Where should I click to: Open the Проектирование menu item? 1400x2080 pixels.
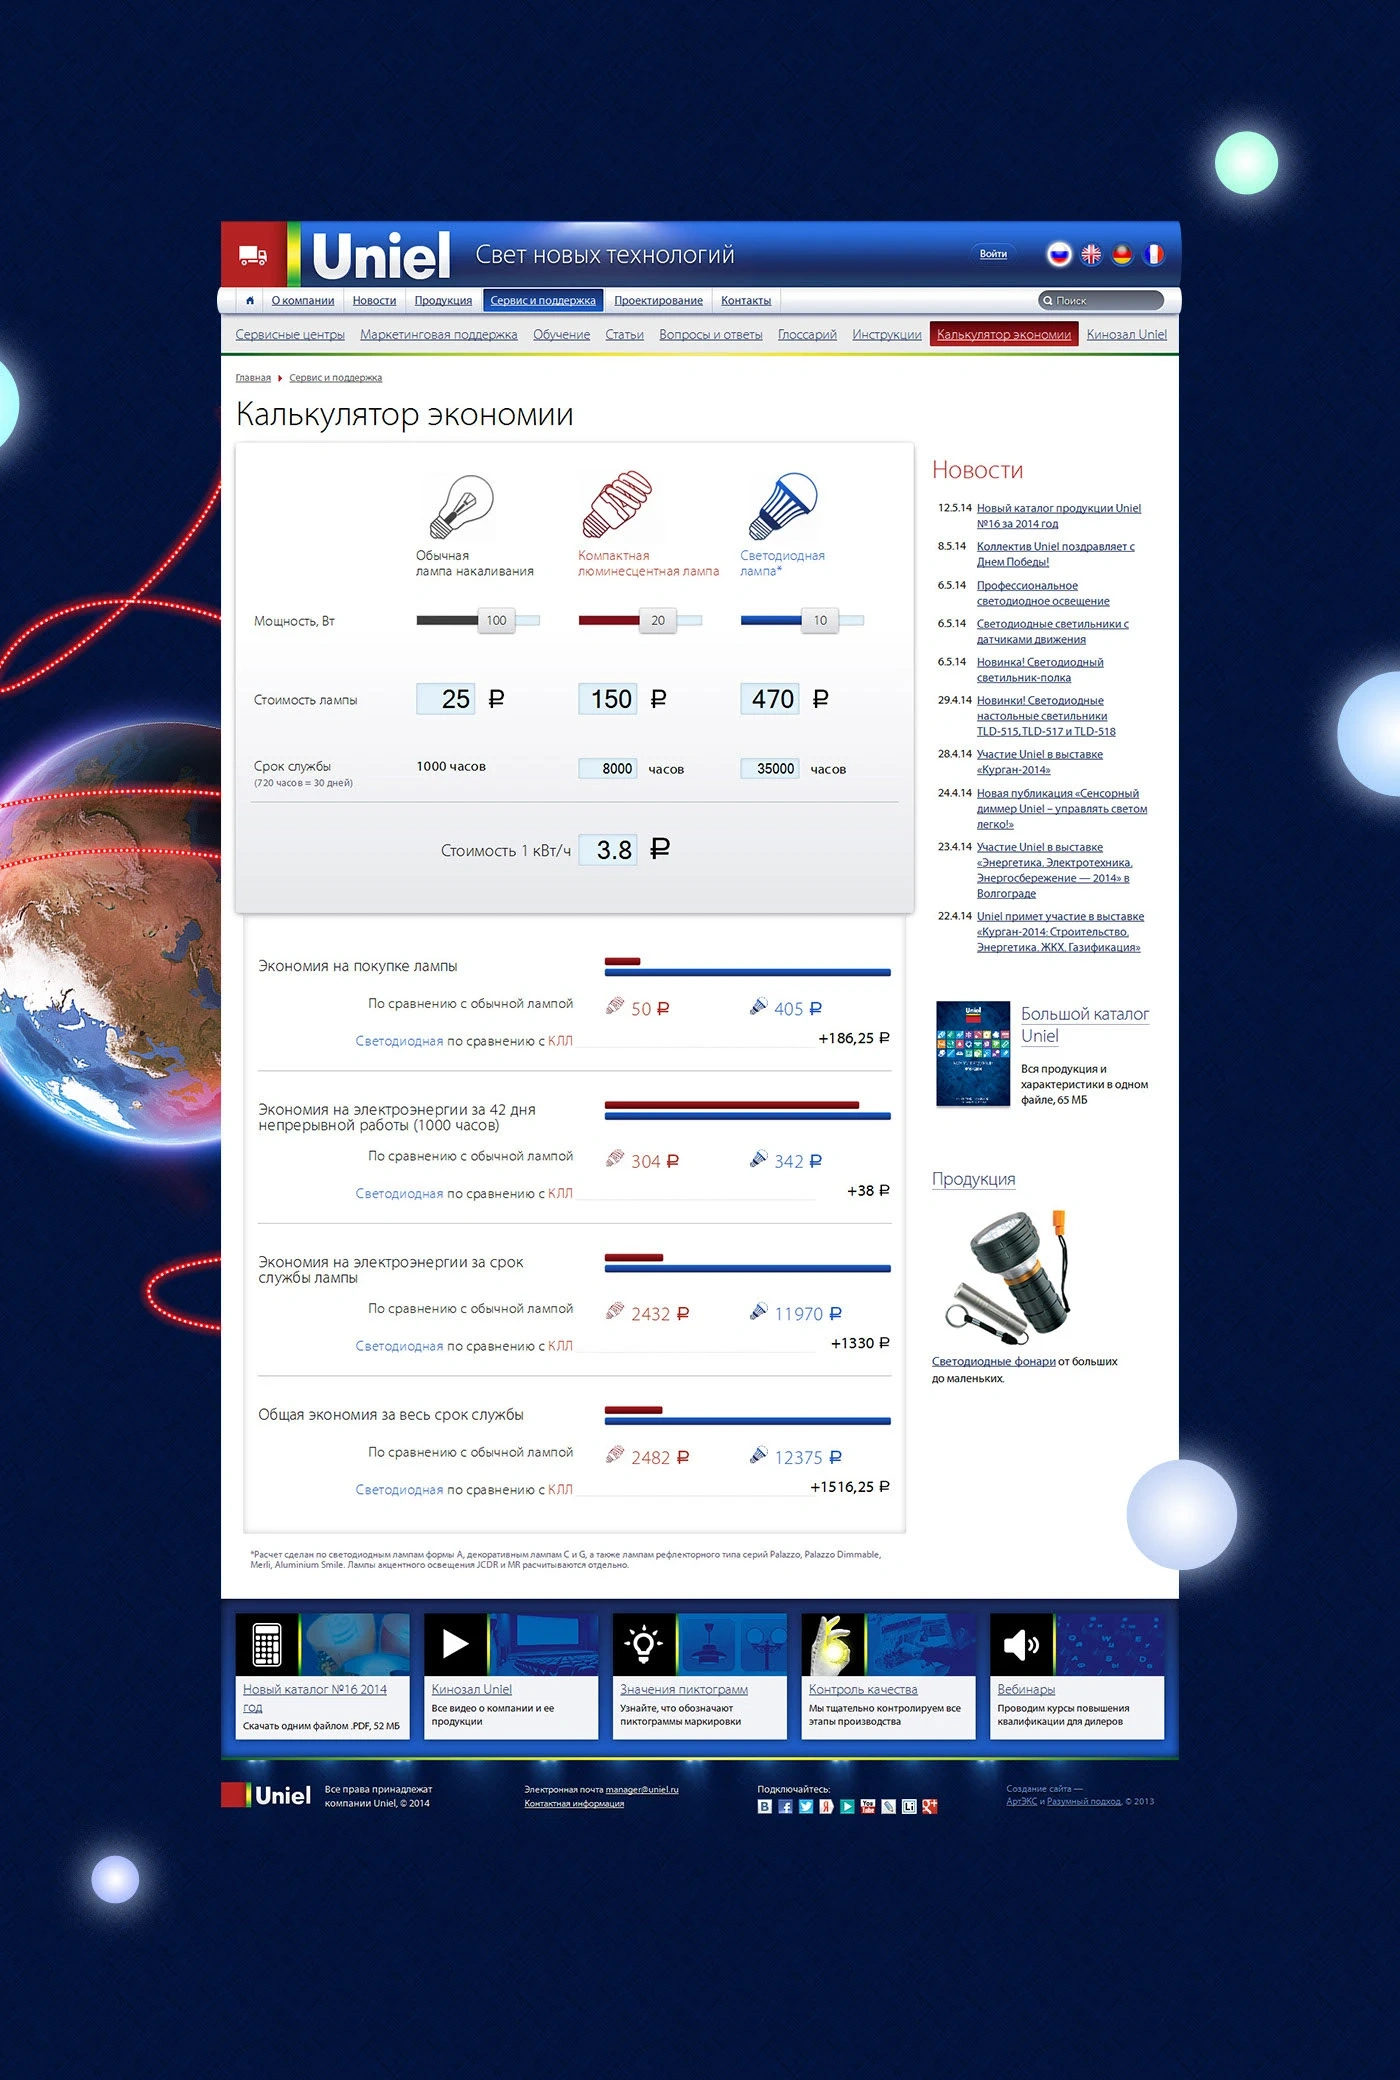658,300
